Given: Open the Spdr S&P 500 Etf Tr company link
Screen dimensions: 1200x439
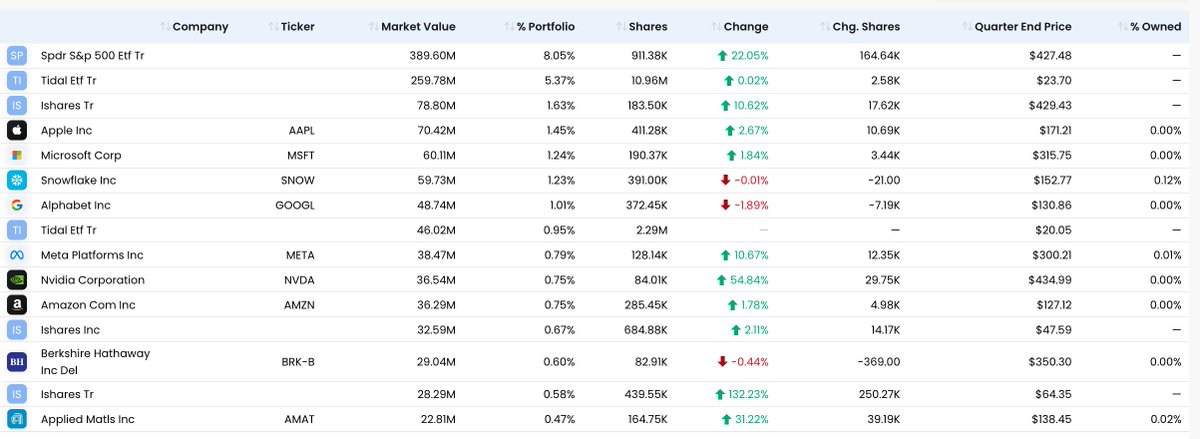Looking at the screenshot, I should [x=92, y=56].
